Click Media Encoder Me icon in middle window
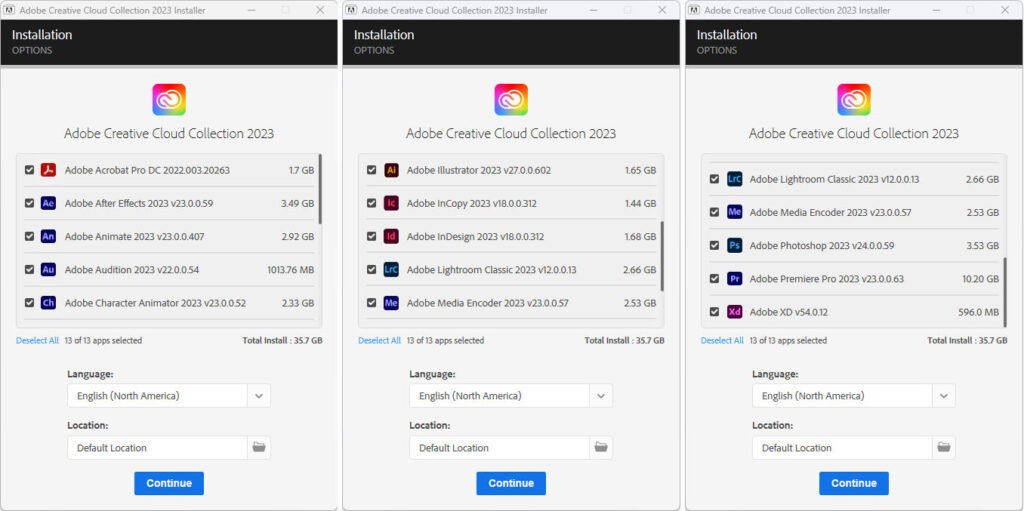This screenshot has height=511, width=1024. [391, 303]
